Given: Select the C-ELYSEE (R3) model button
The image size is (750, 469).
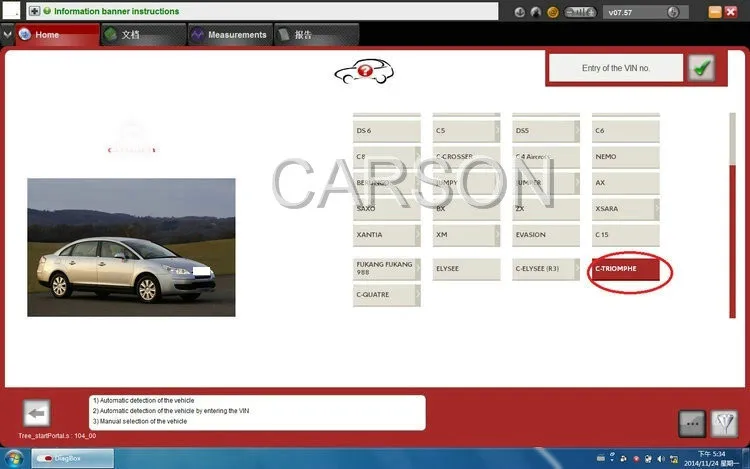Looking at the screenshot, I should coord(545,269).
